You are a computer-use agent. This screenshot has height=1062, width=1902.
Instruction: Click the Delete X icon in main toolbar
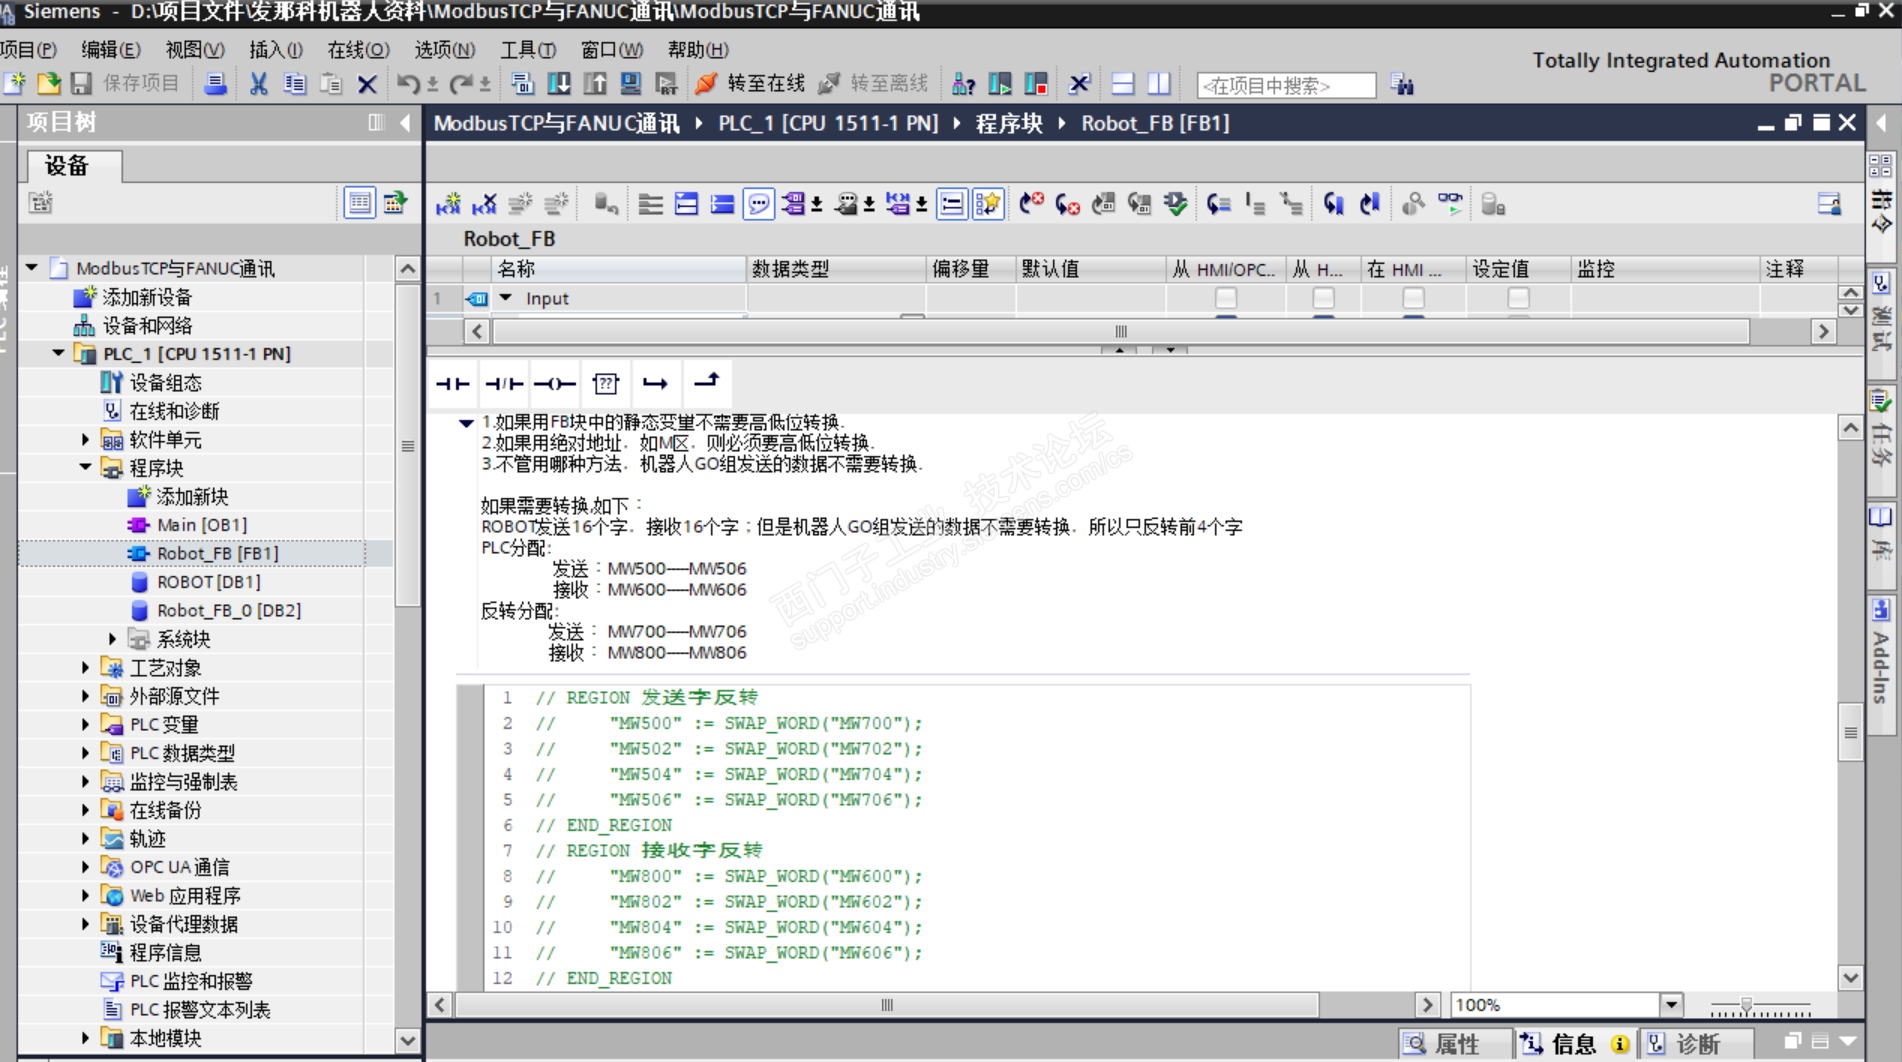pos(367,84)
